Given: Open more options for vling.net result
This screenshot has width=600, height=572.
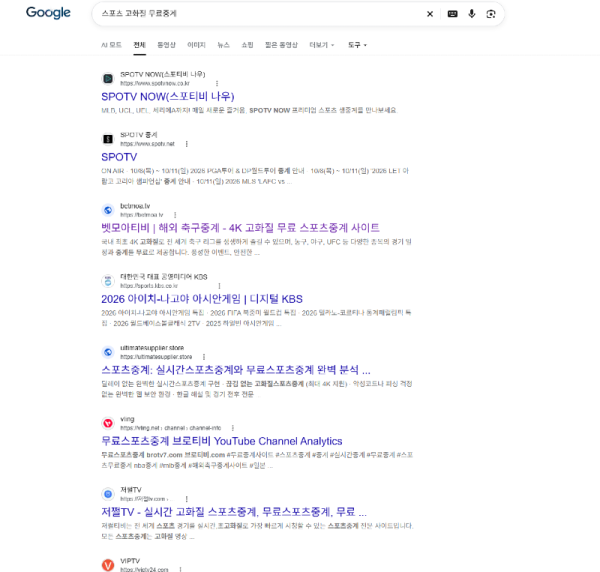Looking at the screenshot, I should (233, 428).
